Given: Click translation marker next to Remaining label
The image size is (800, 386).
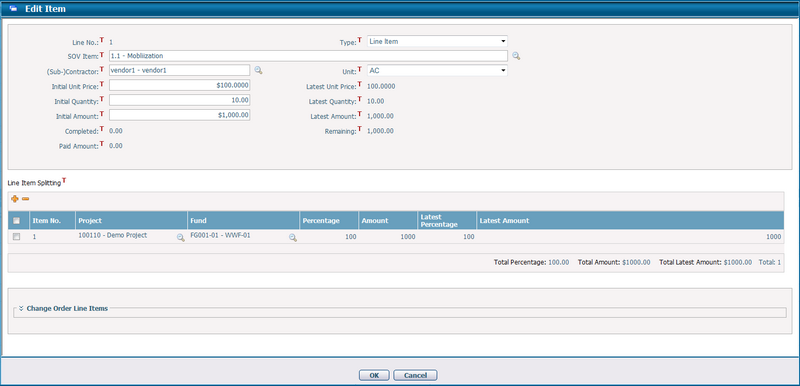Looking at the screenshot, I should (x=359, y=128).
